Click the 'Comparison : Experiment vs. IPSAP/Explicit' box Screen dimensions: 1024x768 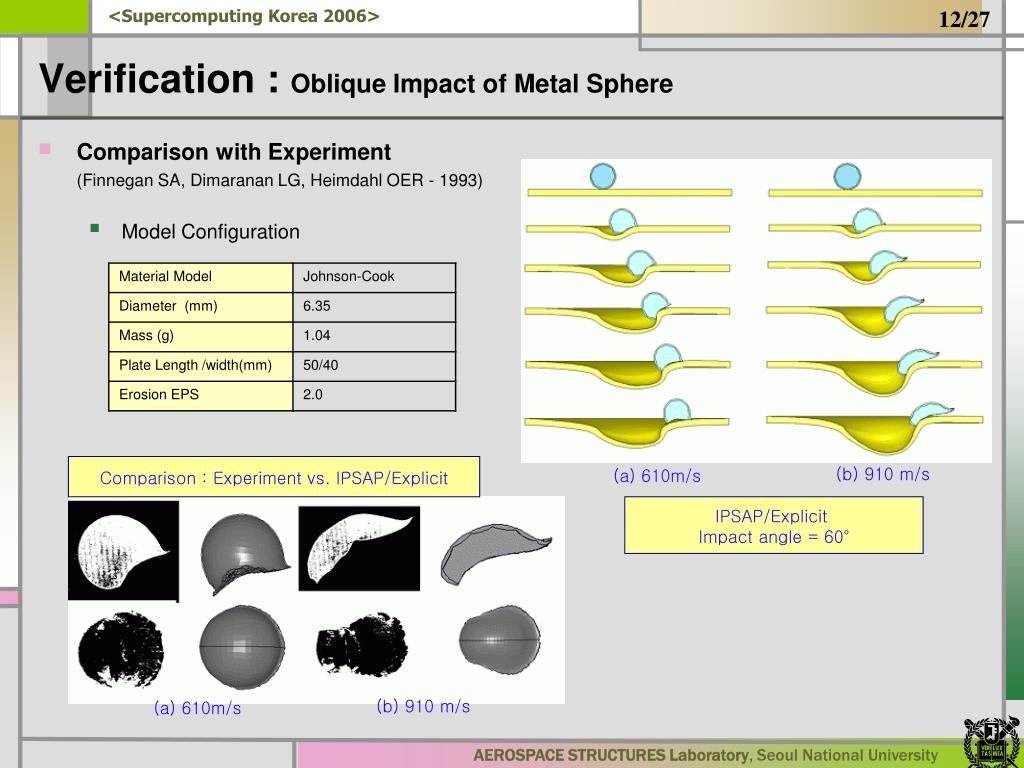274,477
